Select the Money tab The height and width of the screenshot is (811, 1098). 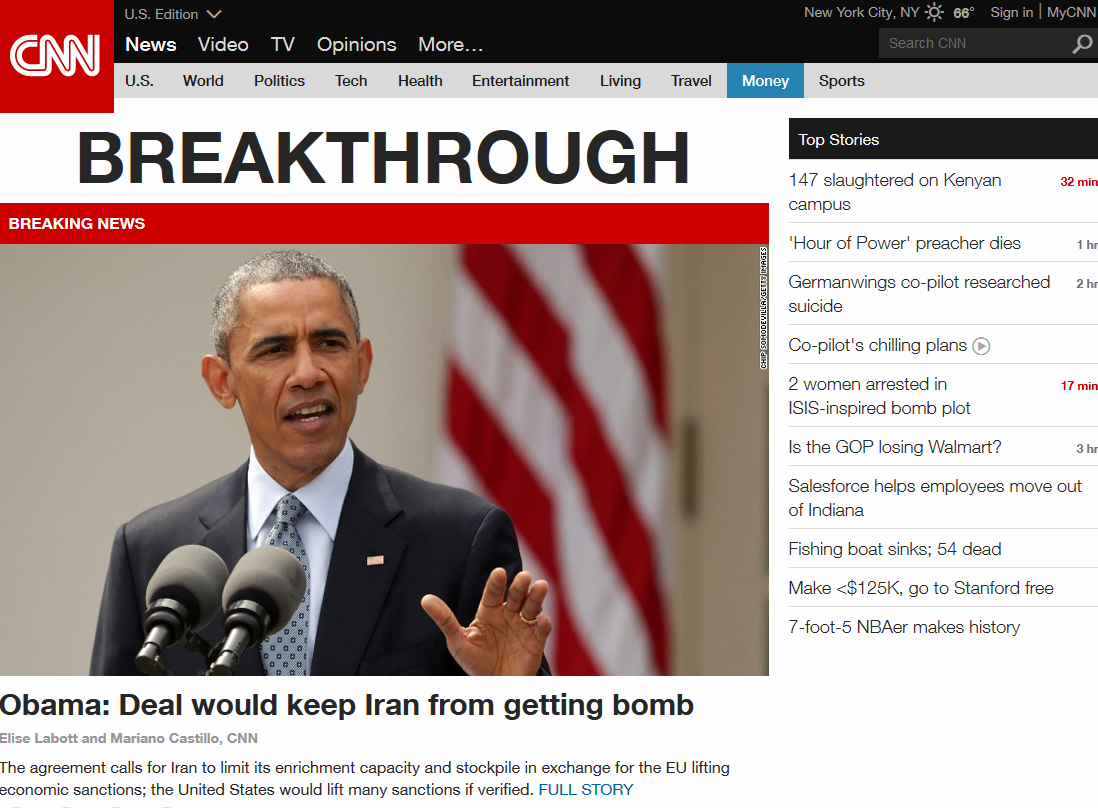click(x=765, y=81)
